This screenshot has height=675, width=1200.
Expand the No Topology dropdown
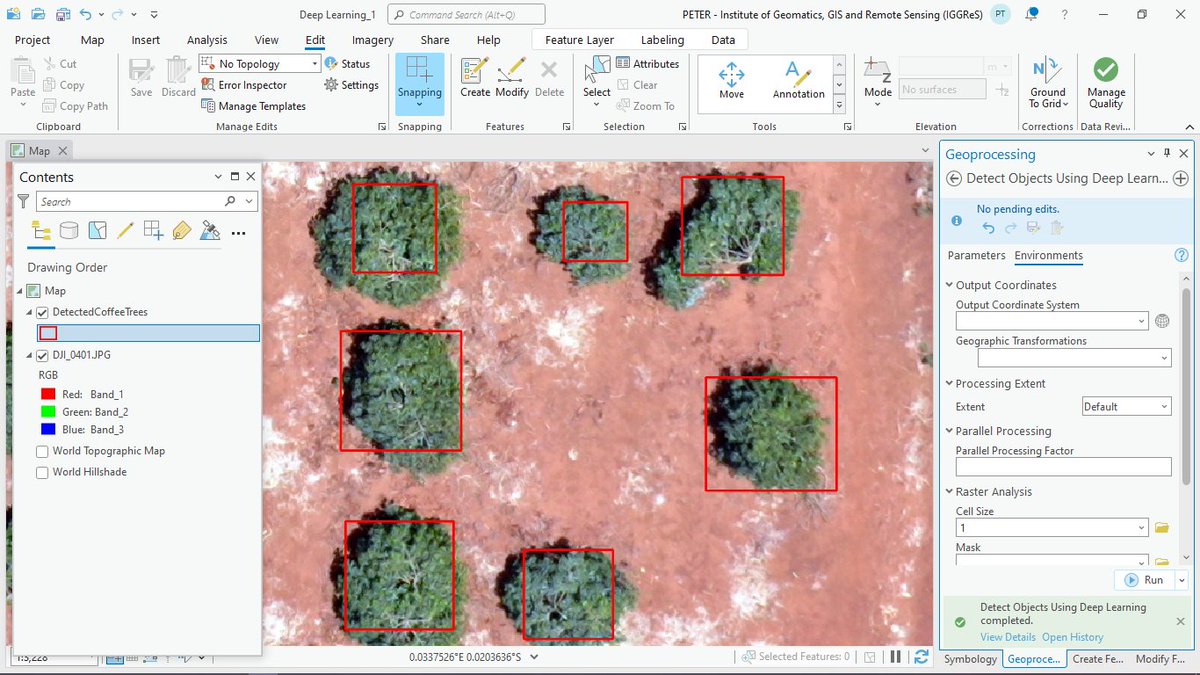point(318,63)
